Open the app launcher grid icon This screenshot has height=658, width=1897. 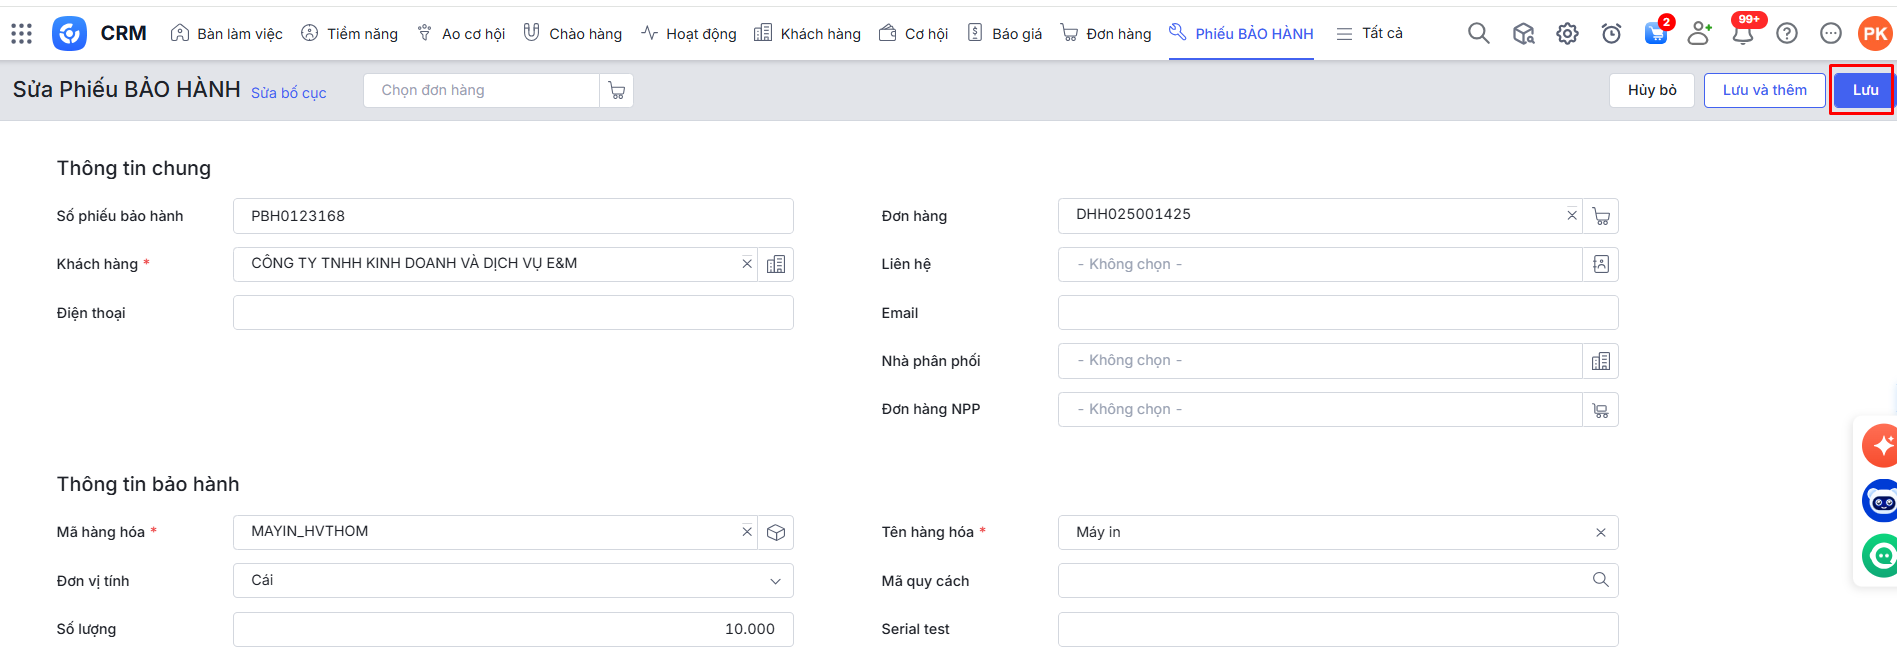click(x=21, y=34)
